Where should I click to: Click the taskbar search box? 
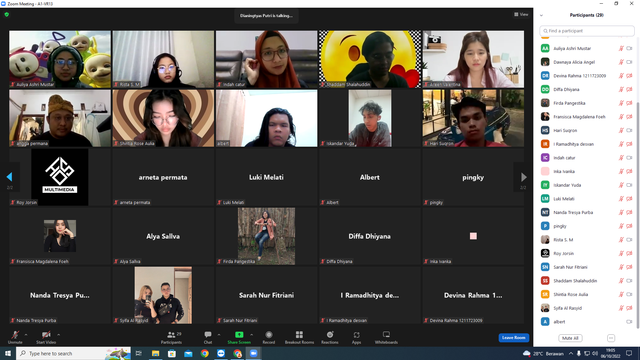coord(73,353)
